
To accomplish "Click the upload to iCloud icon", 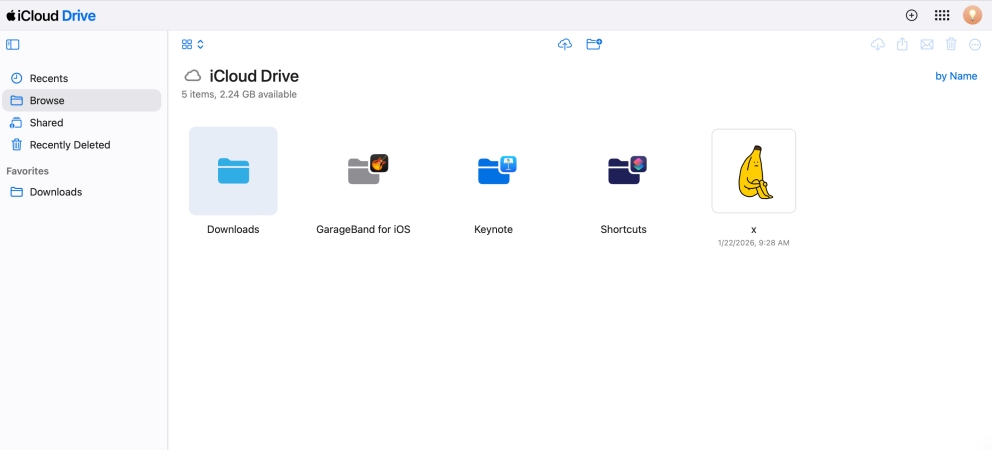I will pyautogui.click(x=565, y=44).
